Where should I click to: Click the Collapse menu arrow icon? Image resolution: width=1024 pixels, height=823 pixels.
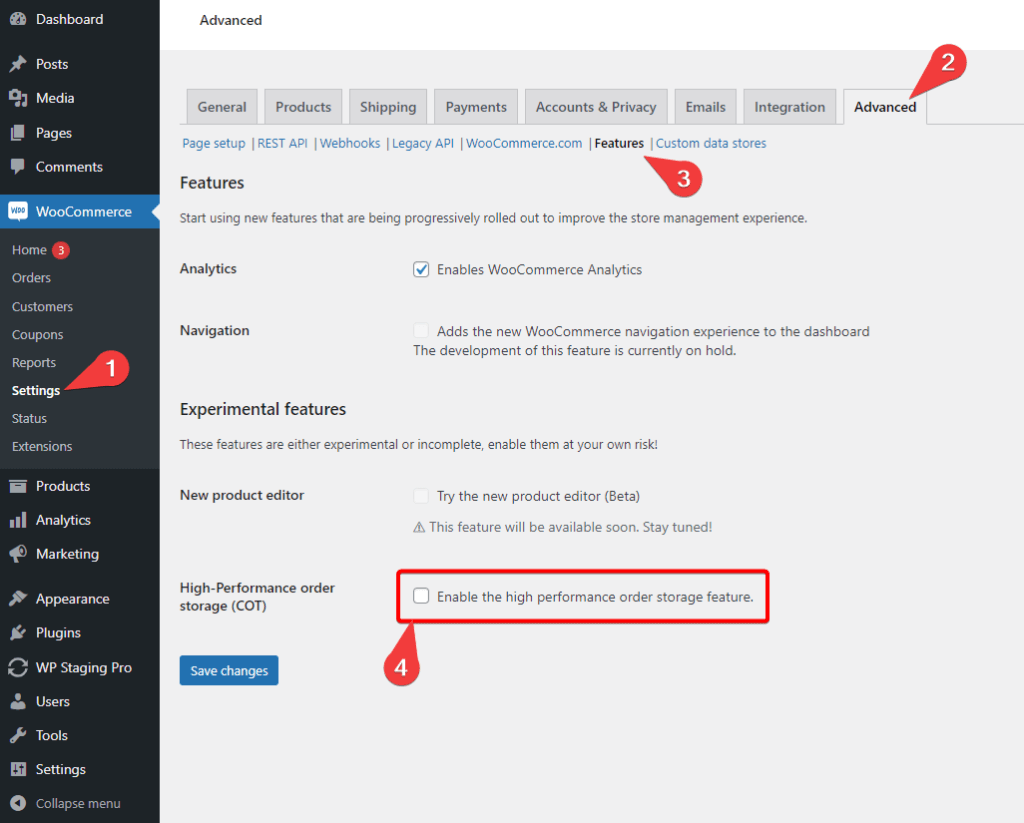click(x=18, y=803)
